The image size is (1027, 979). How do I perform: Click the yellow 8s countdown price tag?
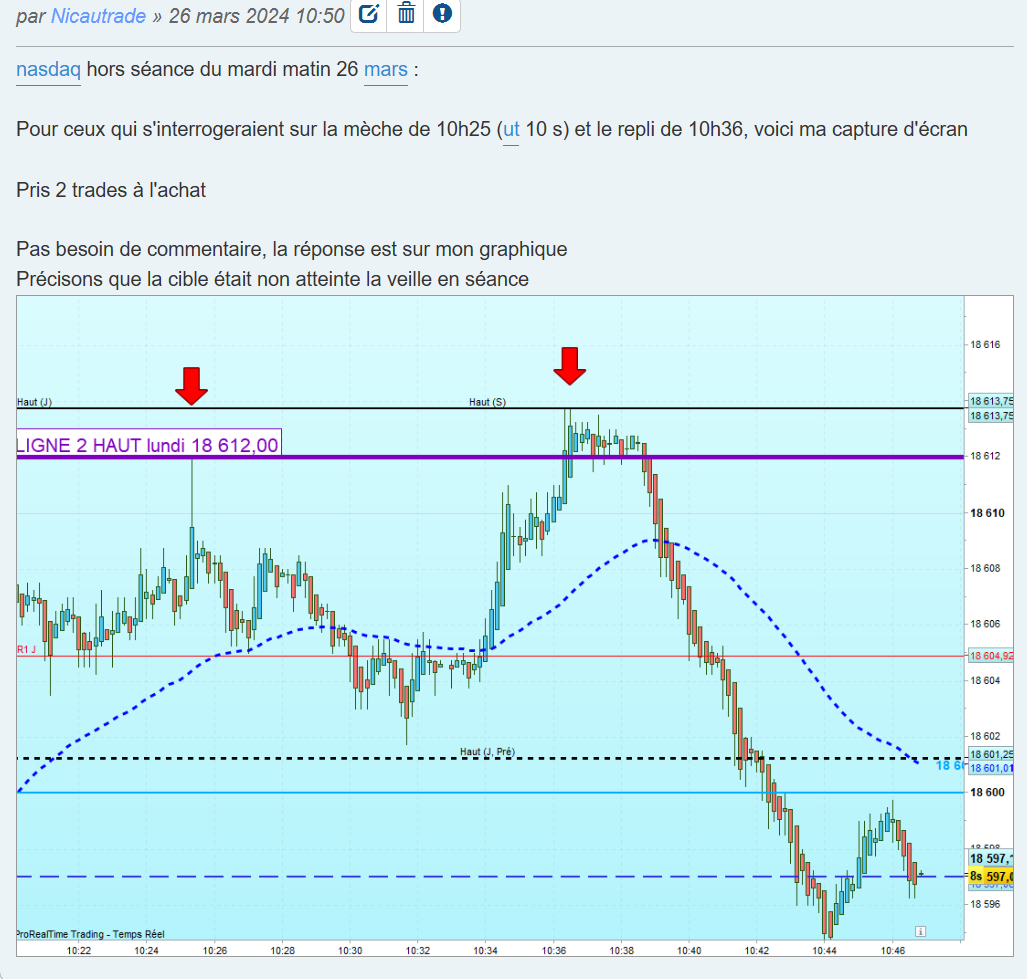991,876
